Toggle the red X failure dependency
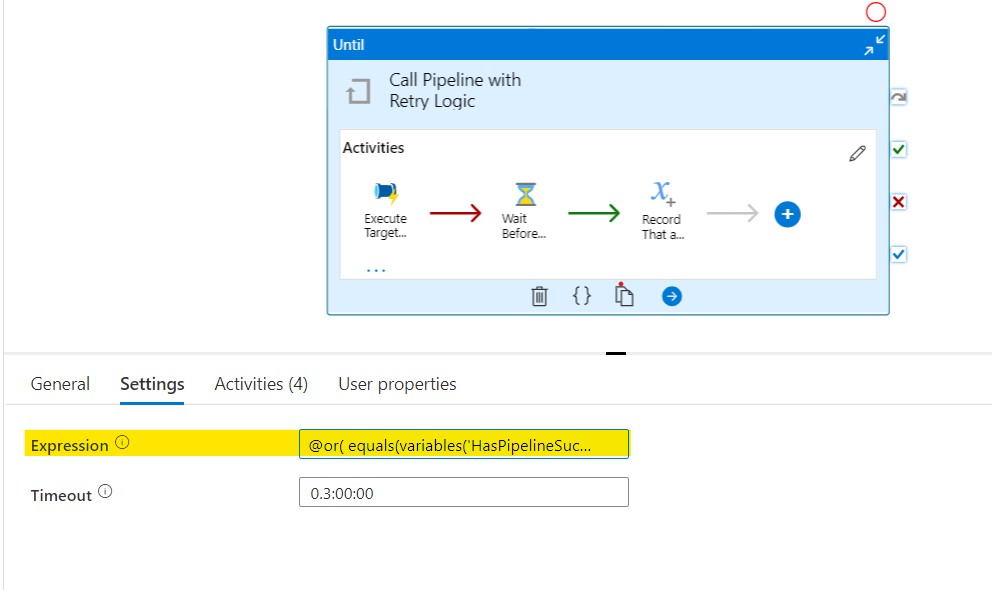 (x=898, y=202)
